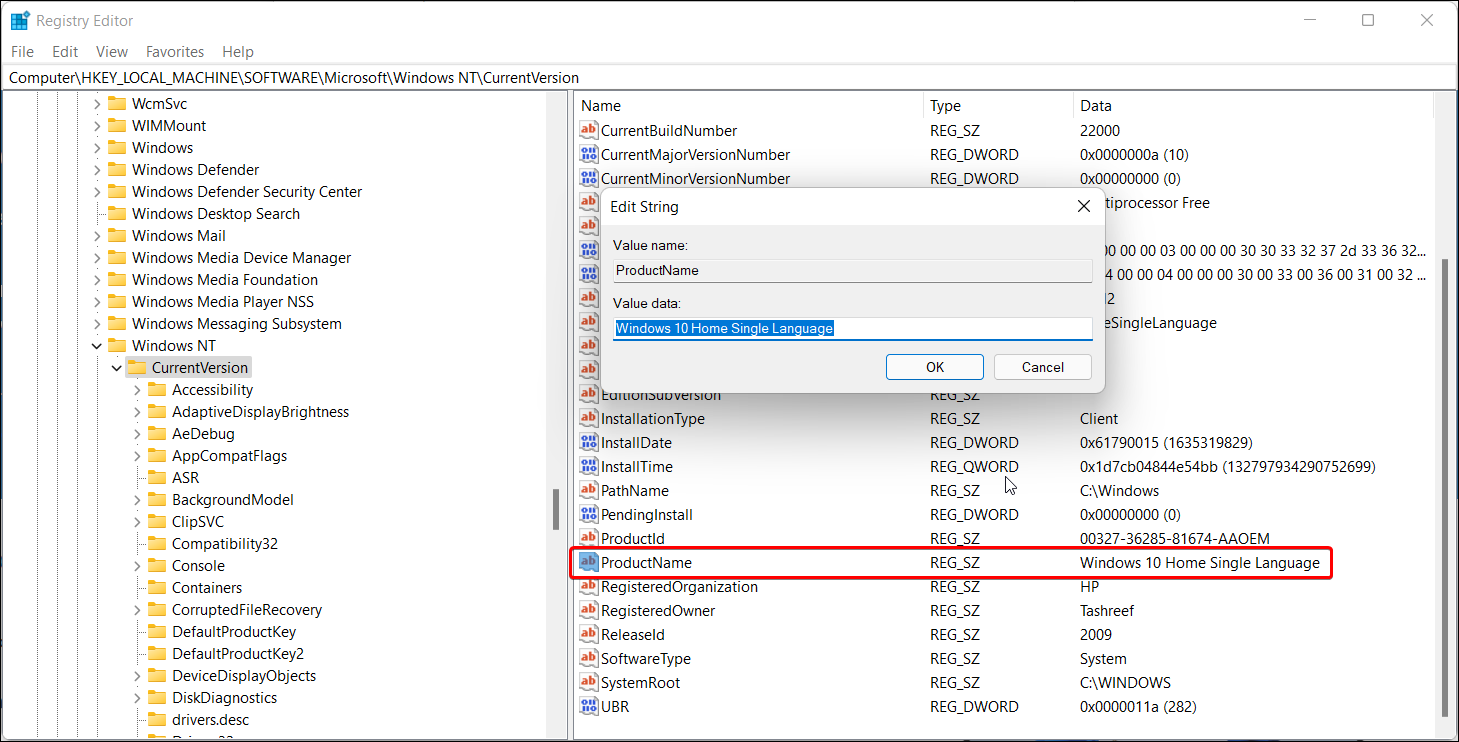Click the CurrentMajorVersionNumber DWORD value icon
Image resolution: width=1459 pixels, height=742 pixels.
click(589, 155)
